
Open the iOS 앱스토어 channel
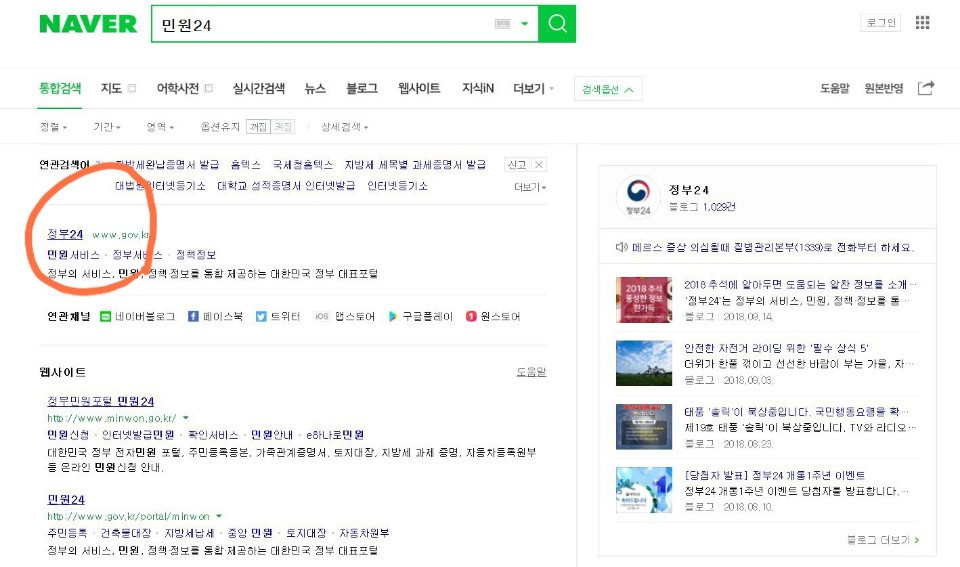[x=344, y=317]
